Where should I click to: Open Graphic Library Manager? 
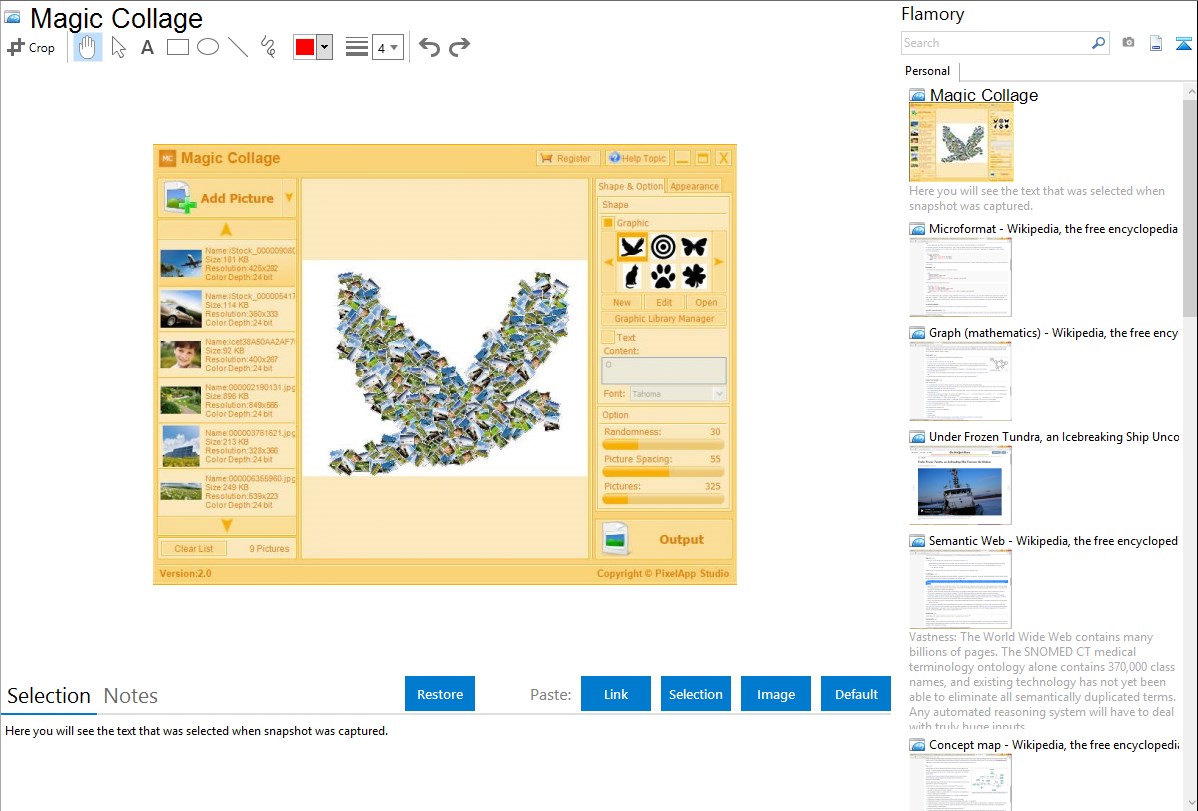(664, 319)
